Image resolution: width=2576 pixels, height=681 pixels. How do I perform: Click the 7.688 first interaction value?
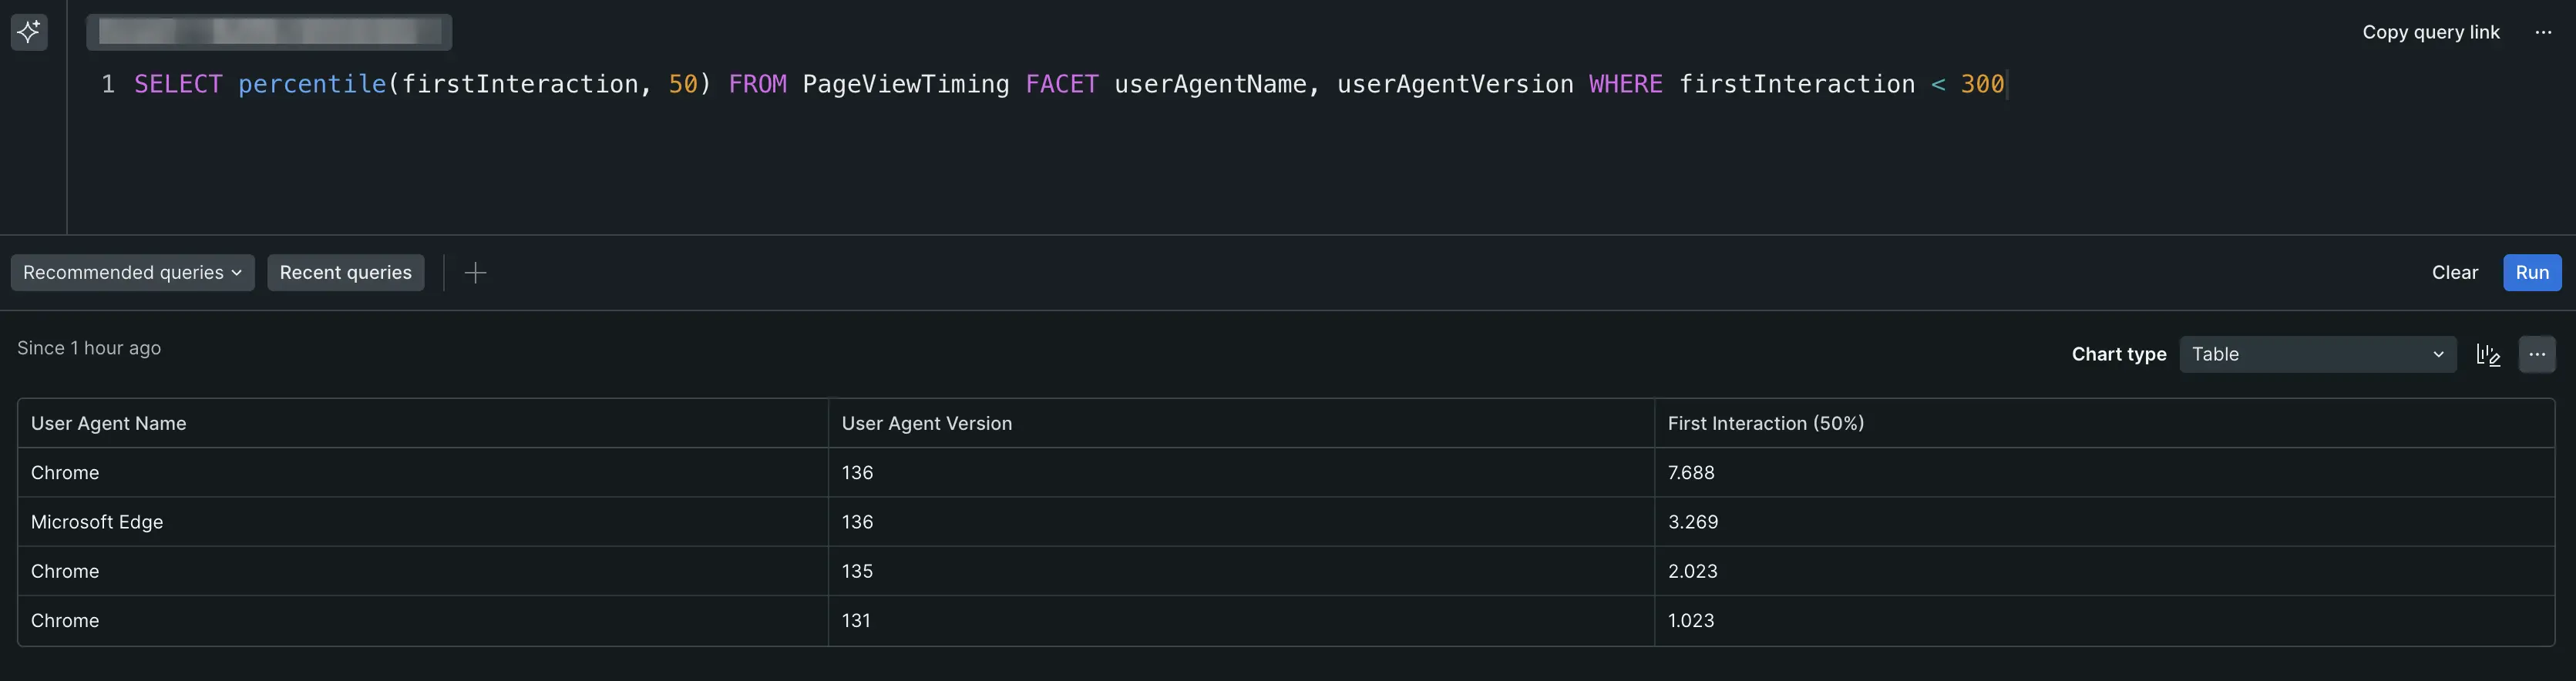[x=1690, y=473]
